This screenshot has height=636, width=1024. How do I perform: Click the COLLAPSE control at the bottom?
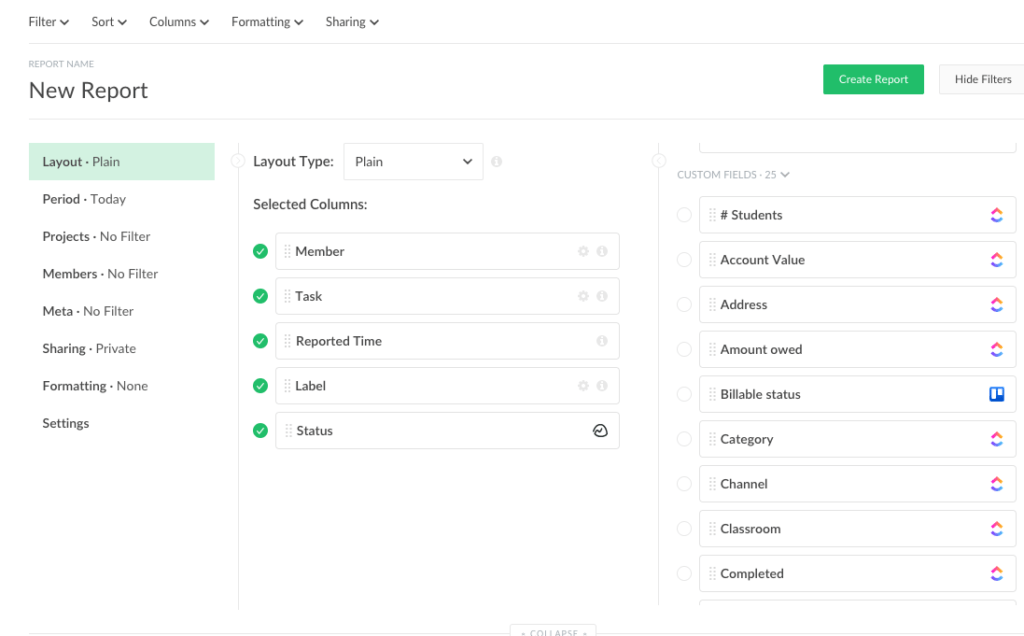tap(553, 631)
